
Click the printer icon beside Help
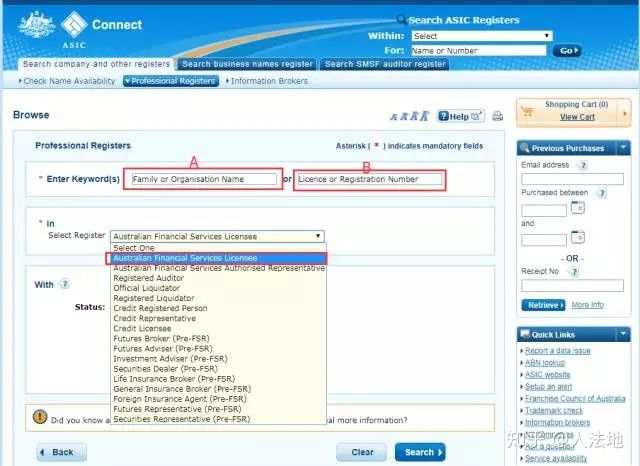coord(497,116)
